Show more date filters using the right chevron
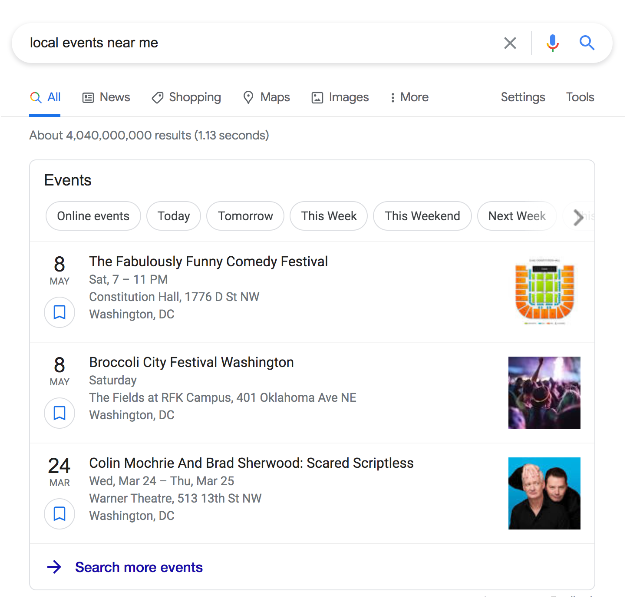The image size is (627, 599). click(578, 217)
